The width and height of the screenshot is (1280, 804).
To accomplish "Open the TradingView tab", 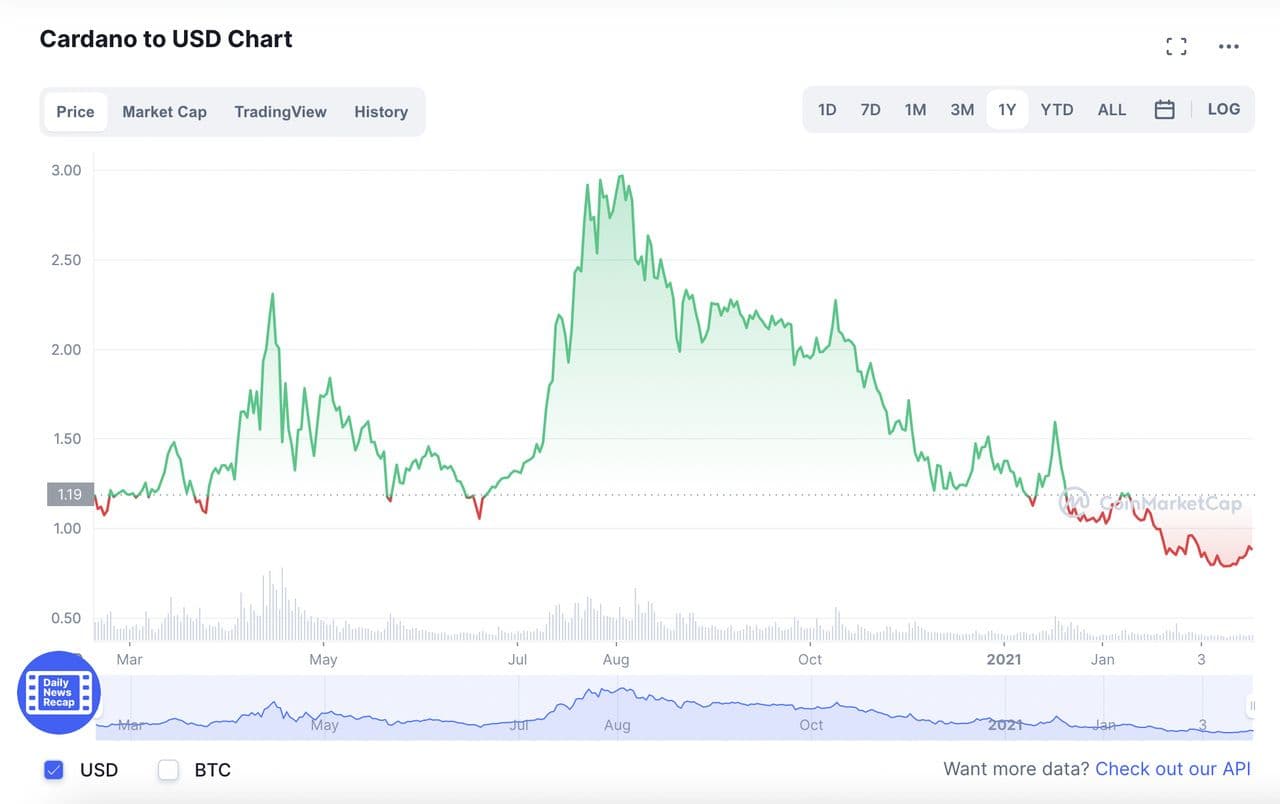I will click(x=280, y=112).
